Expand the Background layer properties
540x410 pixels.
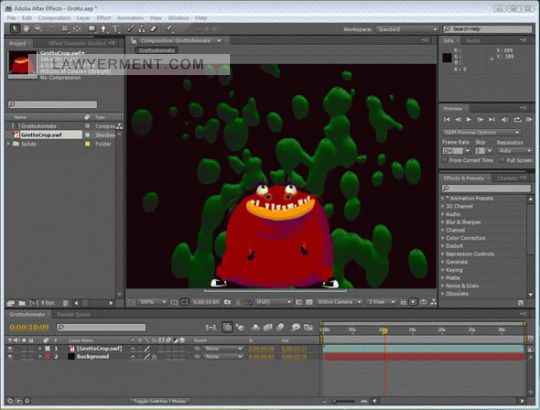(40, 357)
